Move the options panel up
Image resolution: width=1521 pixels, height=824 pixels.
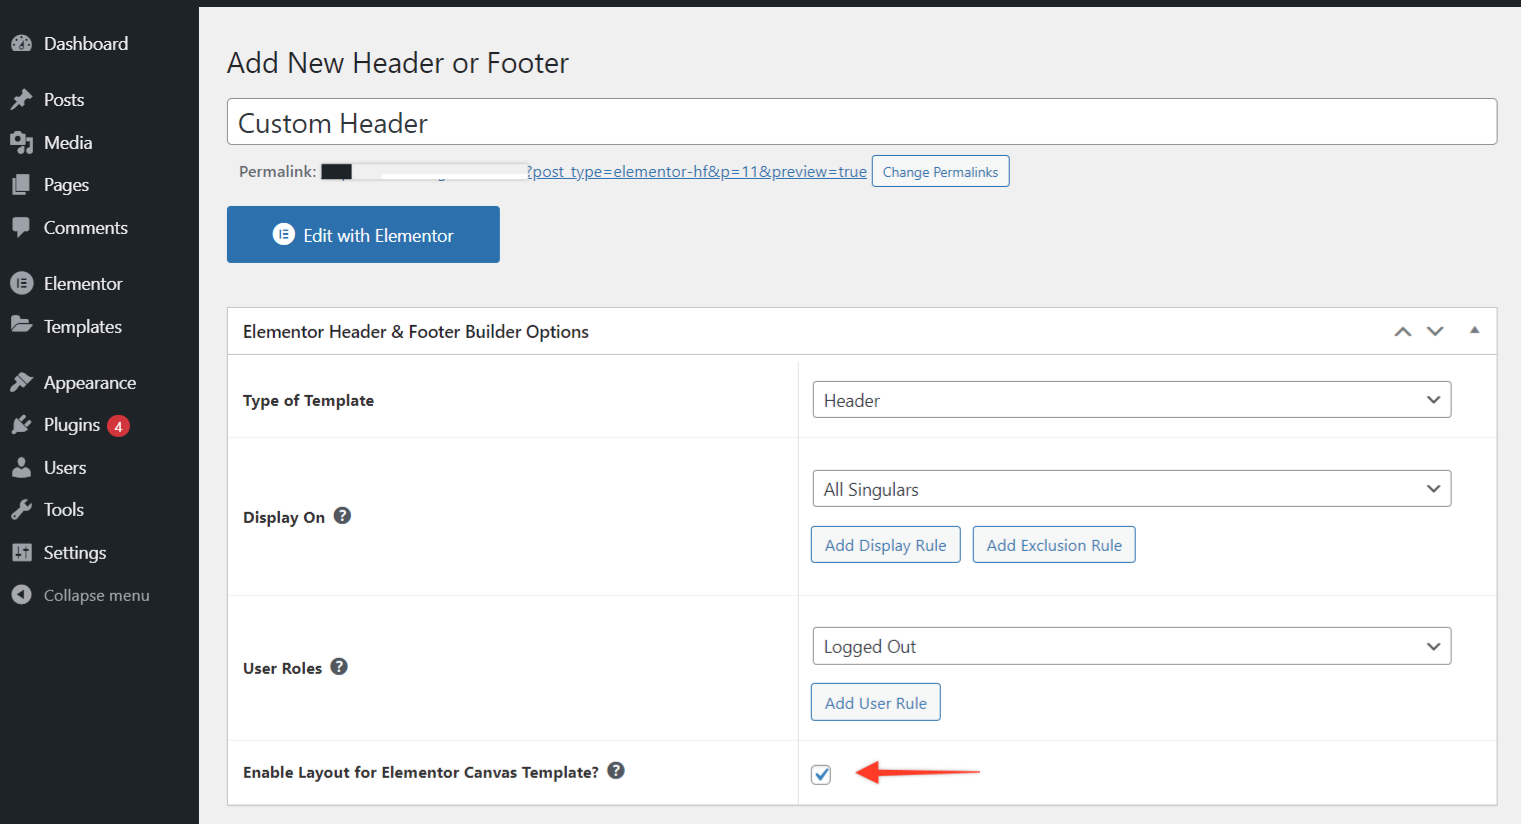coord(1403,332)
